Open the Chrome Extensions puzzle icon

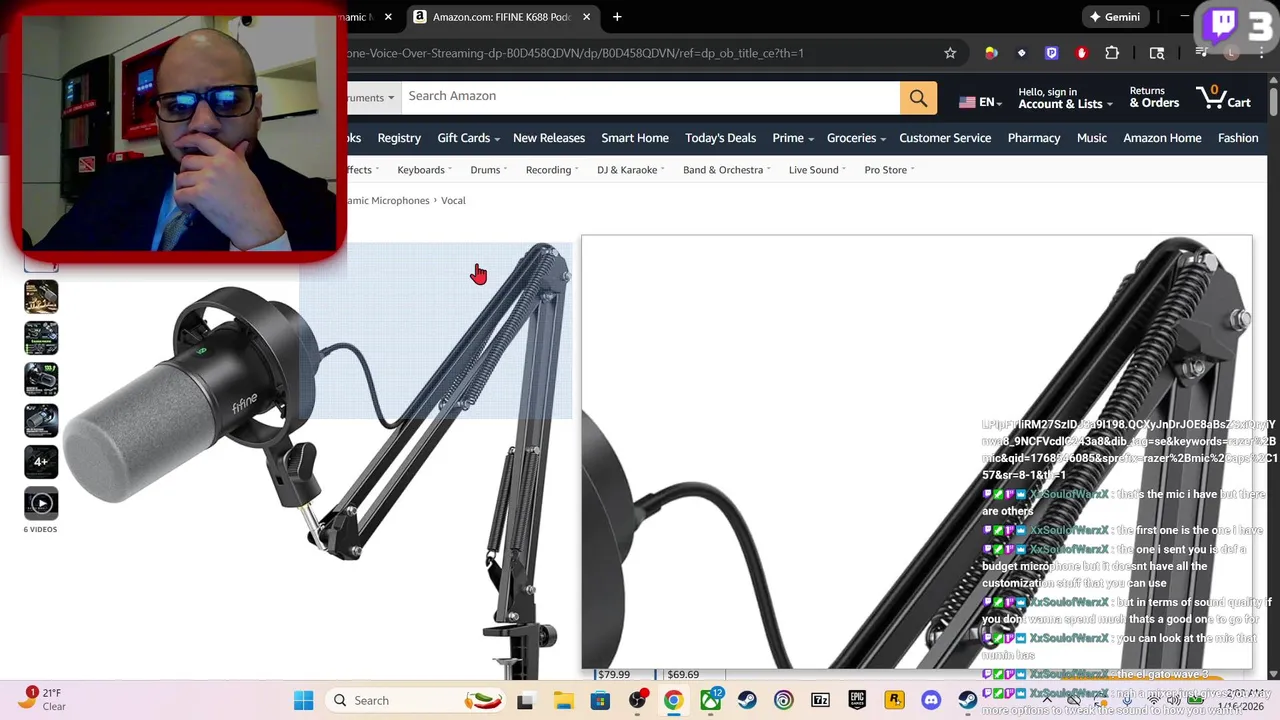(1112, 53)
